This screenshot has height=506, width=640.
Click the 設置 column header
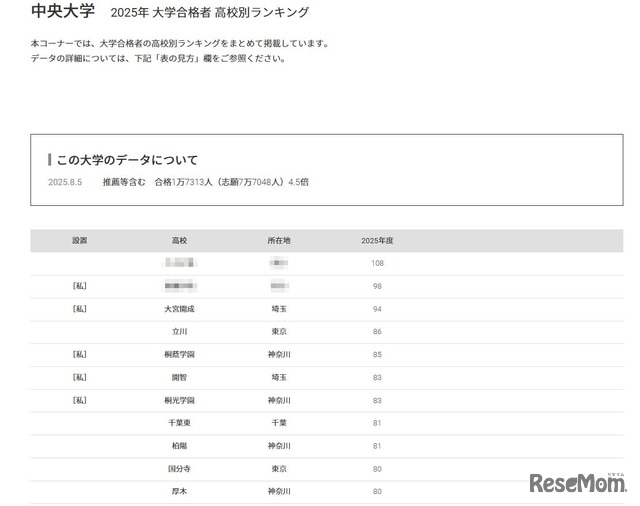80,240
